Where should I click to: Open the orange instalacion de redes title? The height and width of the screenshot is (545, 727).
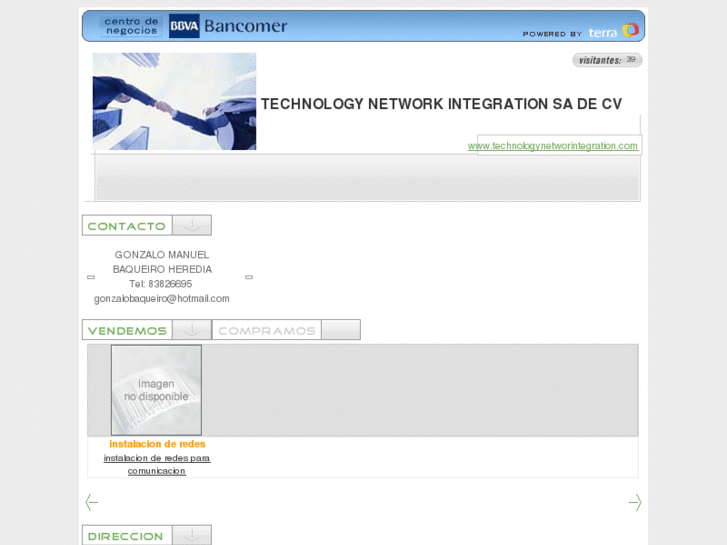[157, 444]
